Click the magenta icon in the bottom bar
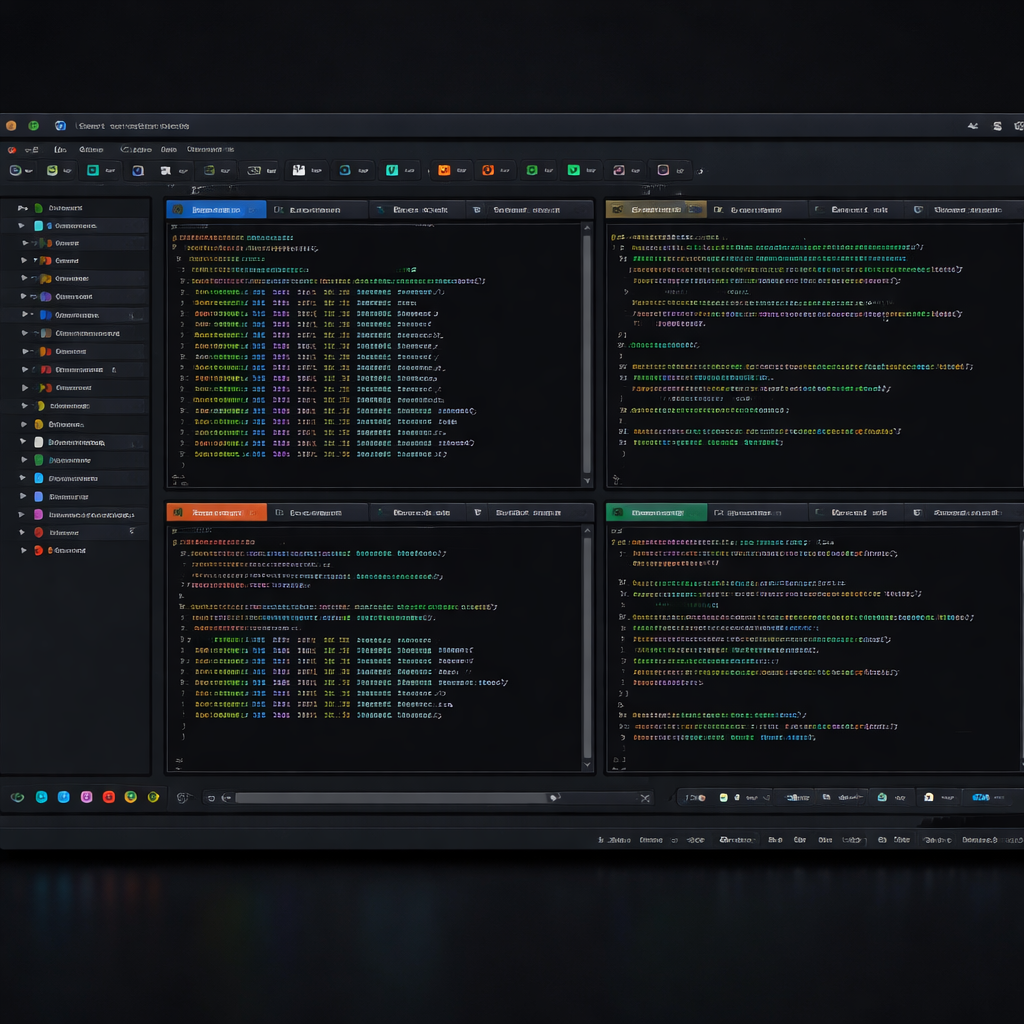Screen dimensions: 1024x1024 86,797
